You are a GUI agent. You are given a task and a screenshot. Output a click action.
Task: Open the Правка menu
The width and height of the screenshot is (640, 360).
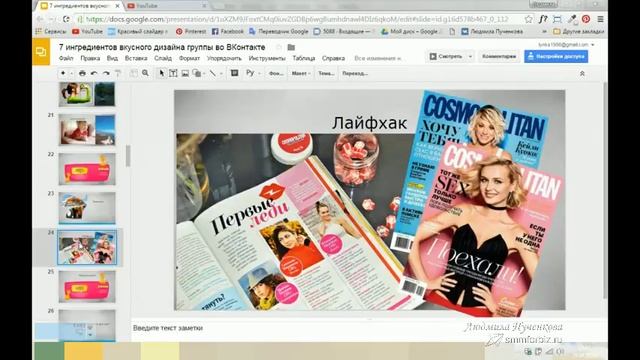point(90,58)
